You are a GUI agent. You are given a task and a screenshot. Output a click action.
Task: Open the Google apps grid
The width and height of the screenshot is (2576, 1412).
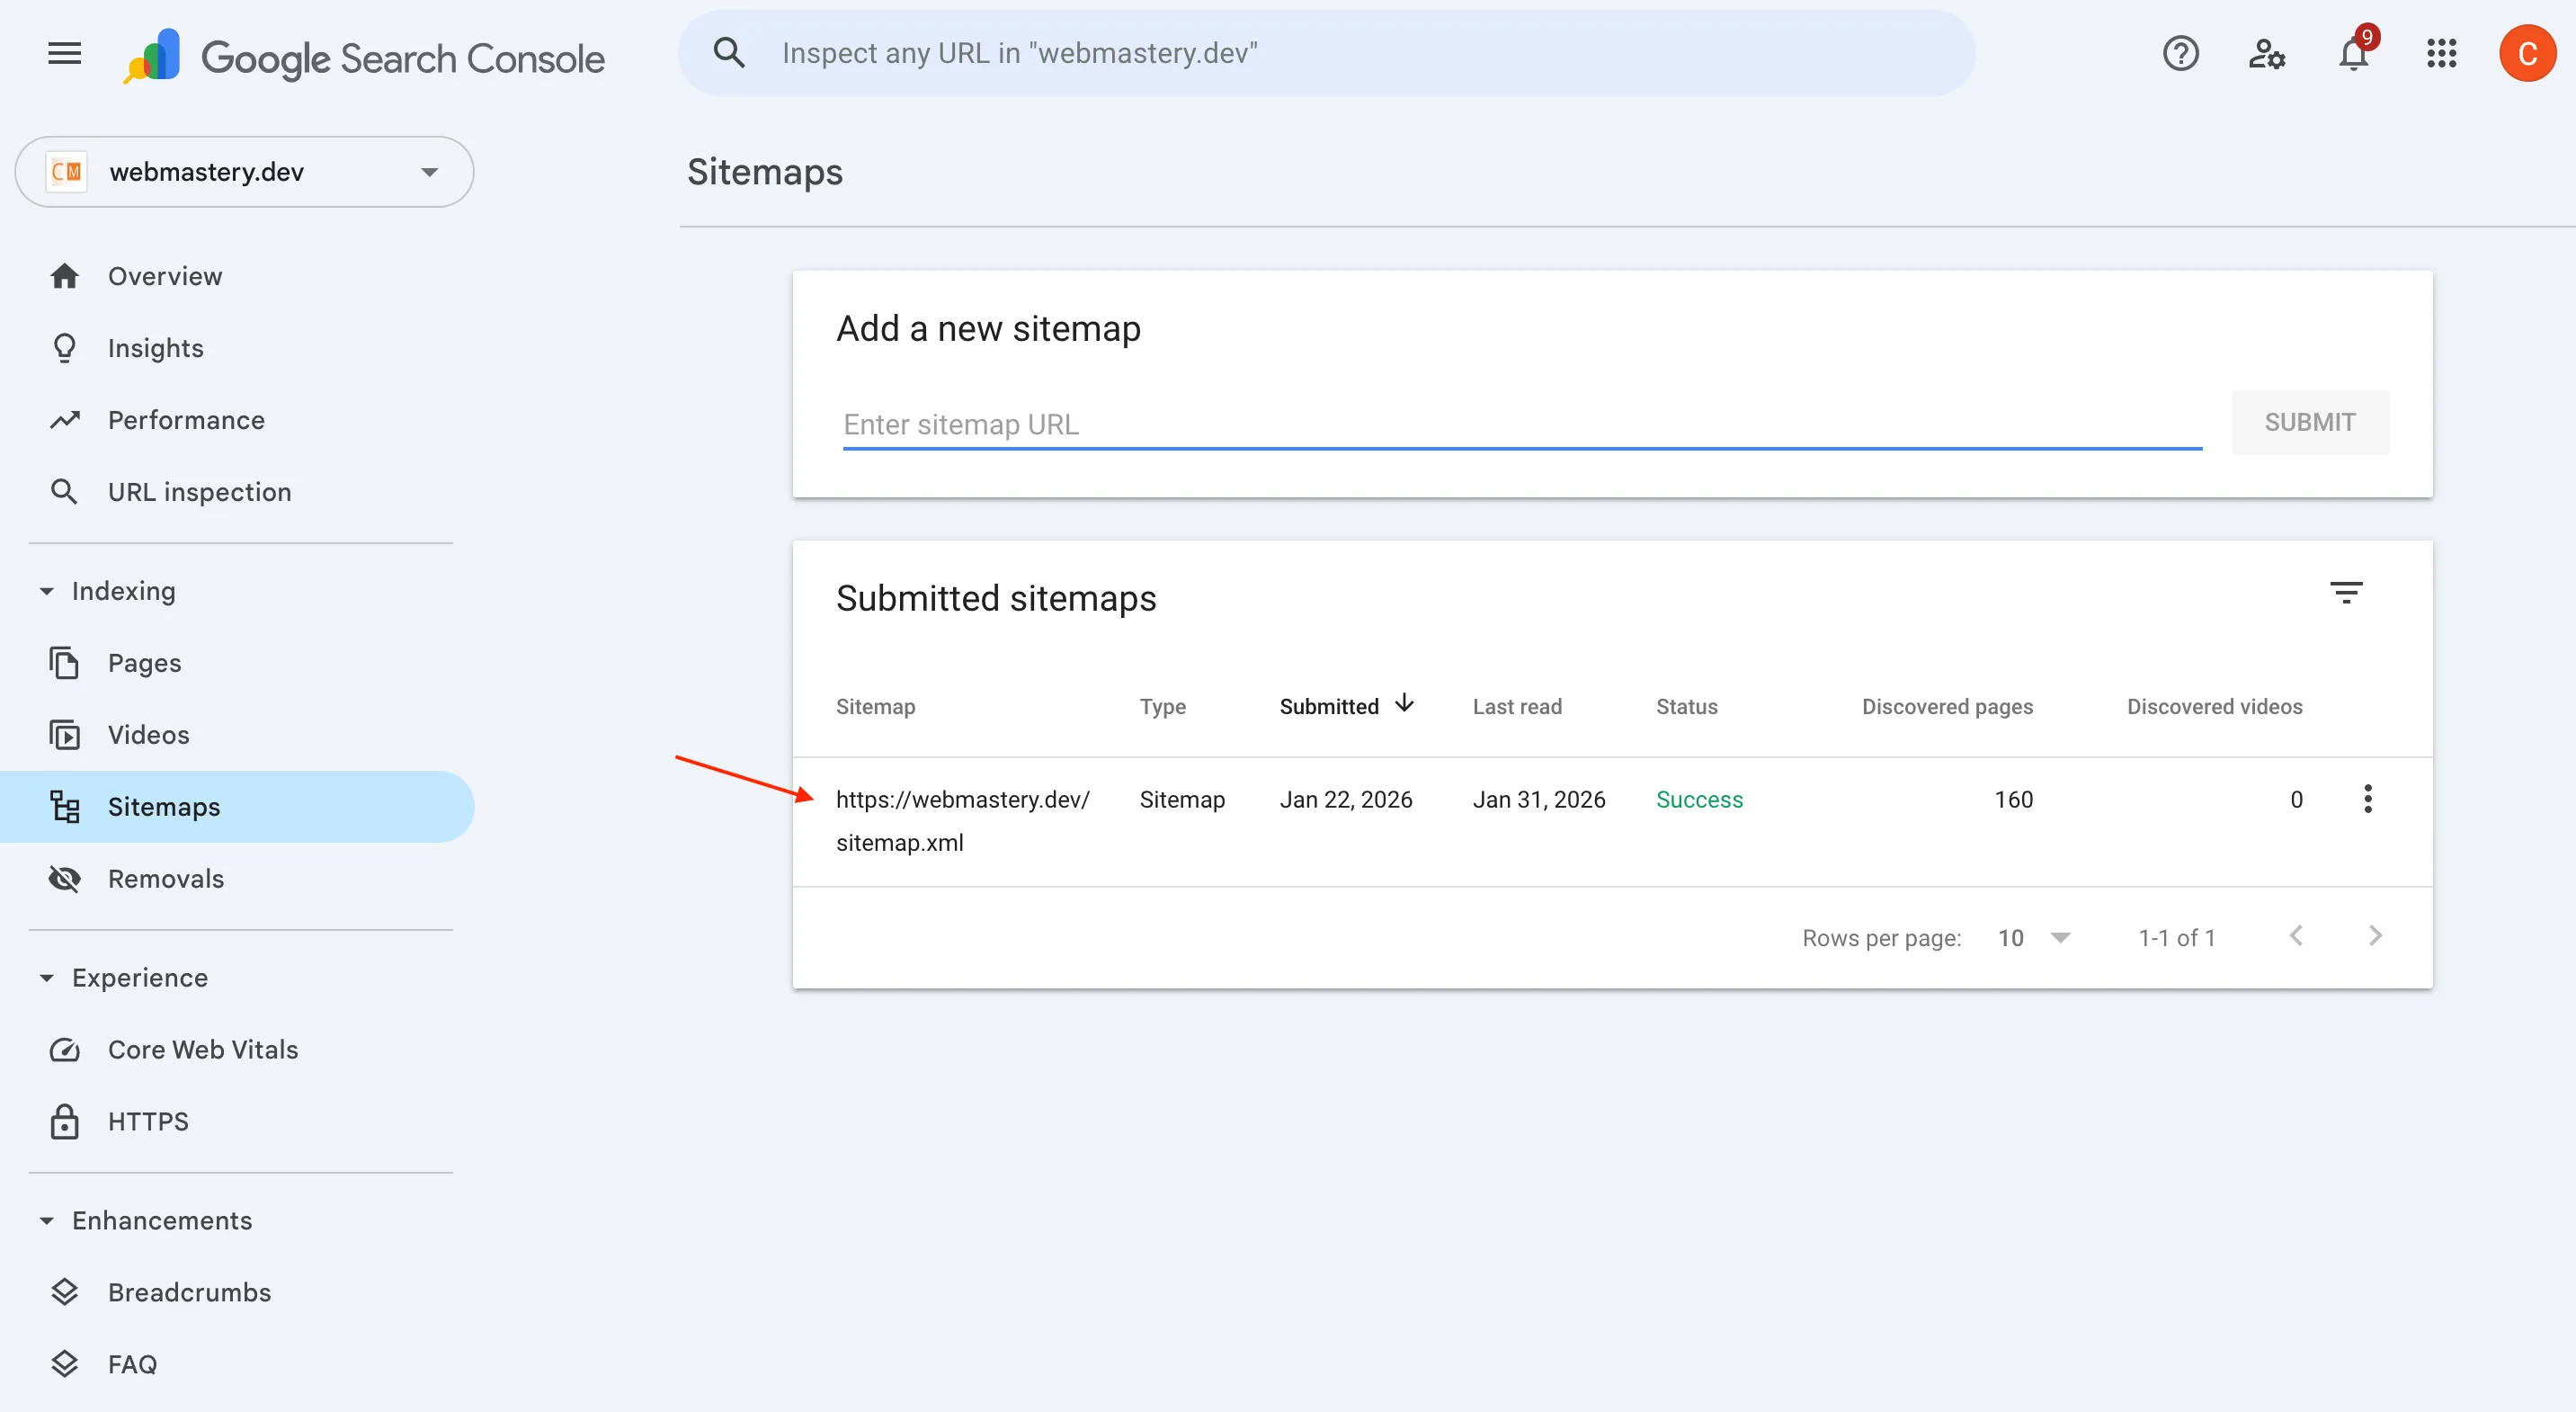point(2441,54)
